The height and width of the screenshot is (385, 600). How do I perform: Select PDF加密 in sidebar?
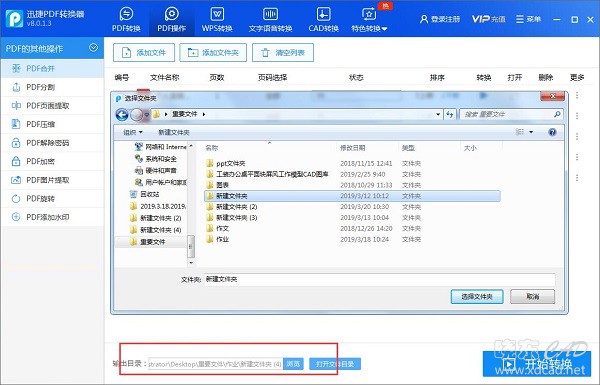[x=52, y=162]
